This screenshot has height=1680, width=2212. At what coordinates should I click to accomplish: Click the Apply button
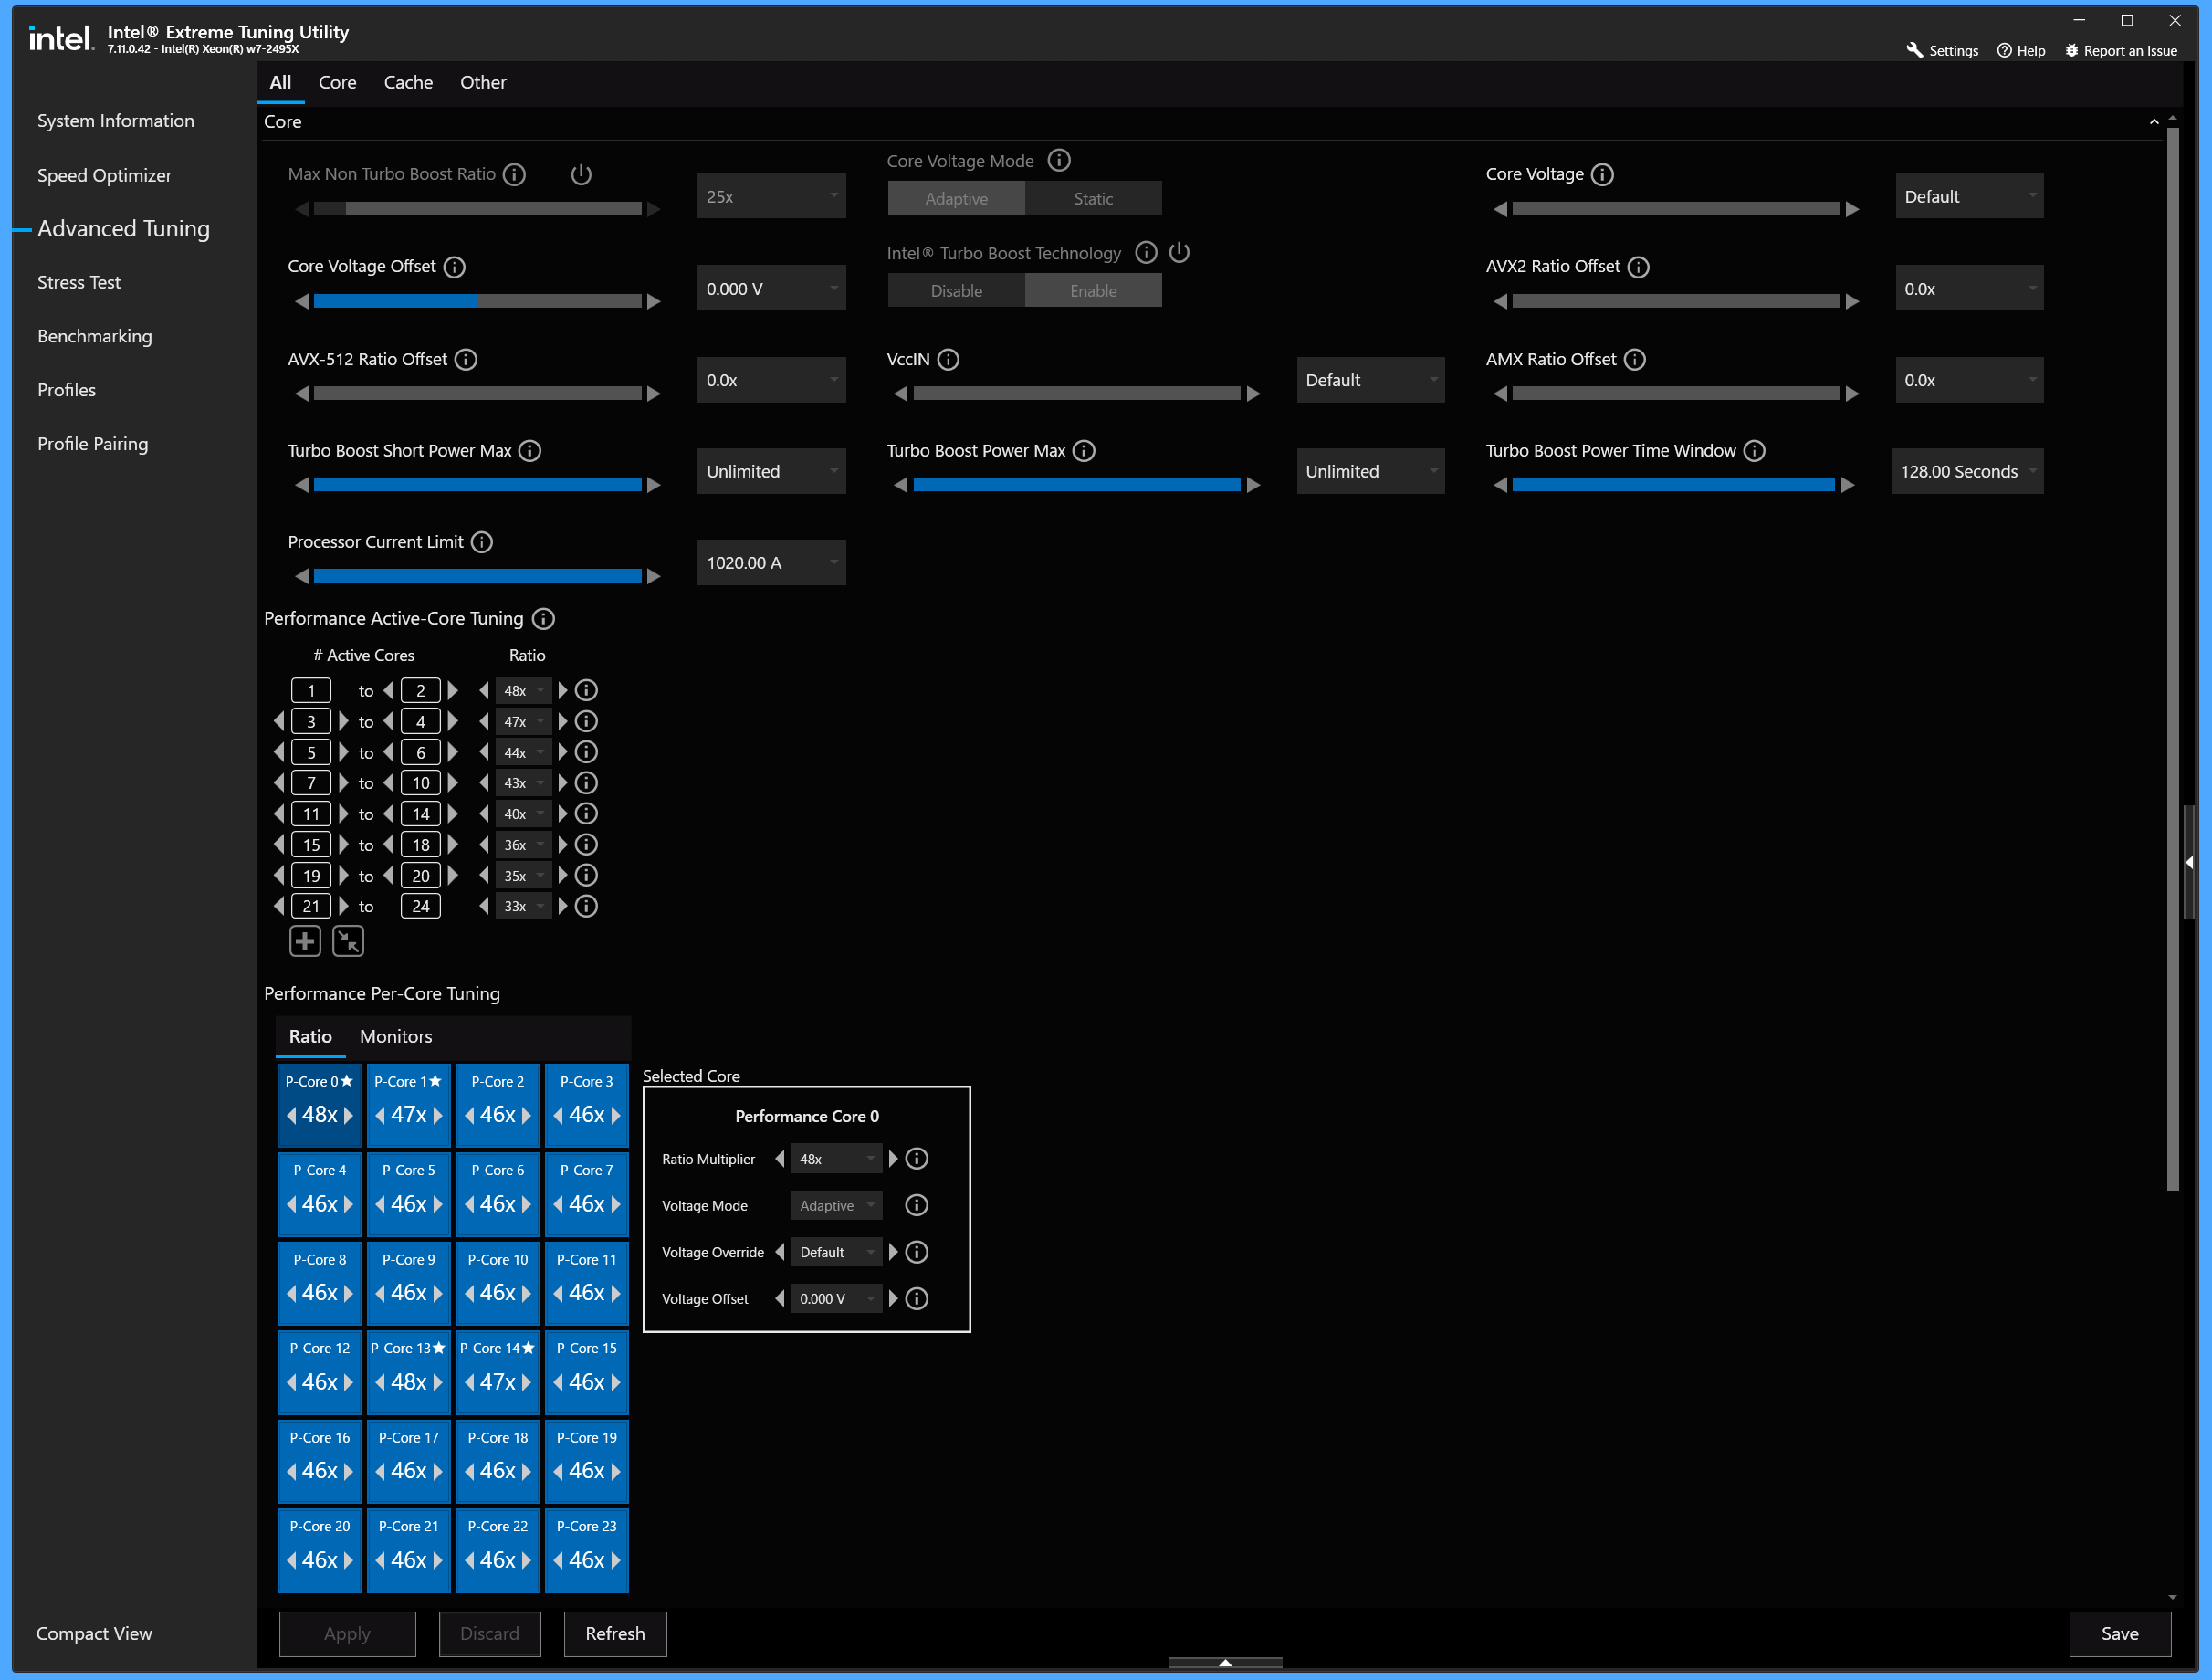click(x=347, y=1633)
